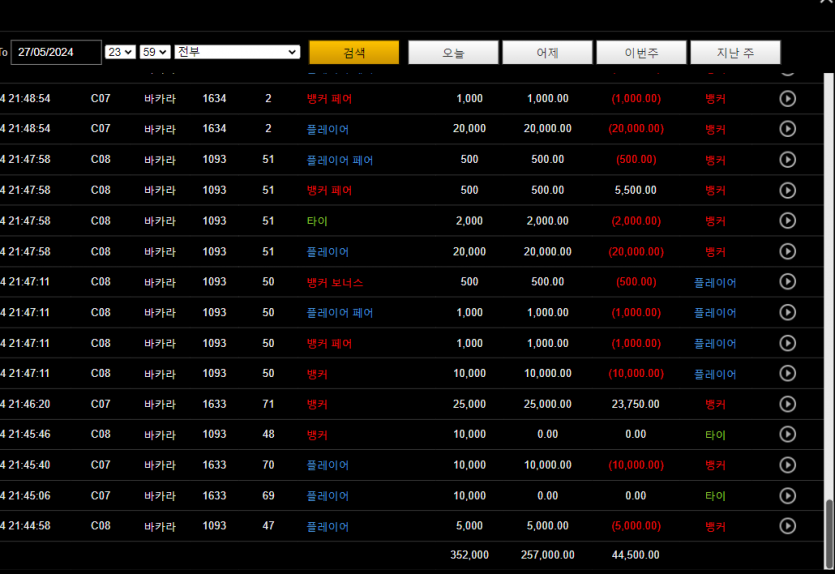The width and height of the screenshot is (835, 574).
Task: Click the 뱅커 보너스 bet type cell
Action: click(334, 282)
